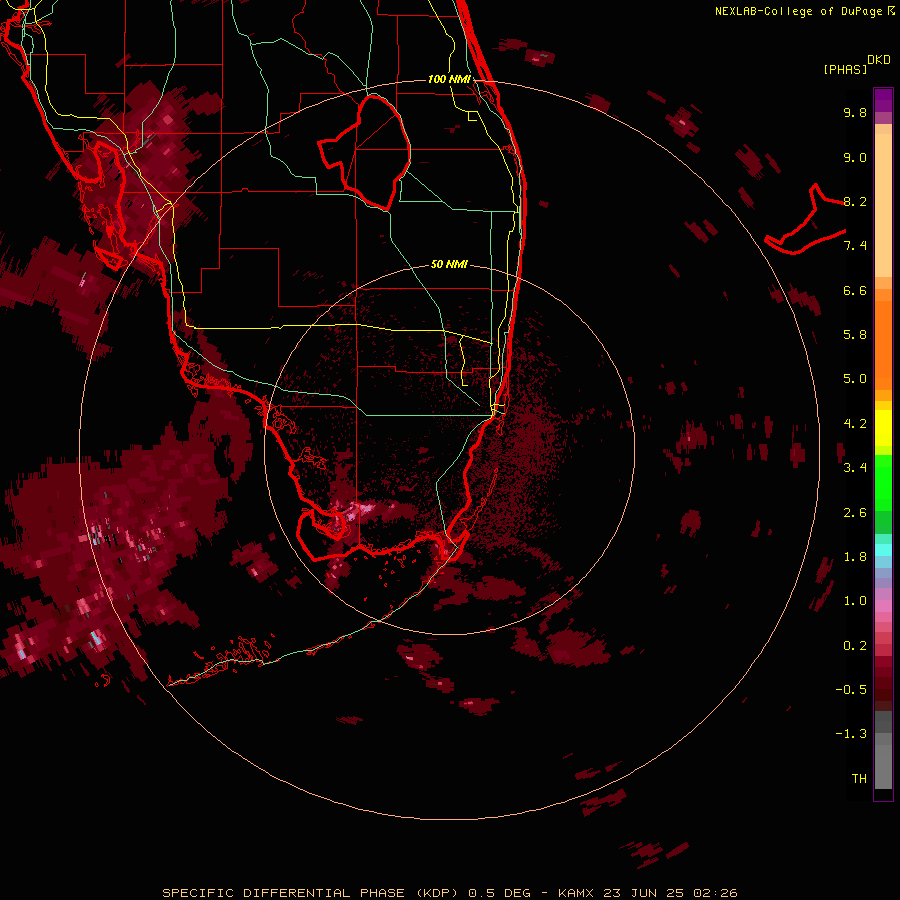Pick the purple segment atop the color bar
Viewport: 900px width, 900px height.
[x=883, y=100]
